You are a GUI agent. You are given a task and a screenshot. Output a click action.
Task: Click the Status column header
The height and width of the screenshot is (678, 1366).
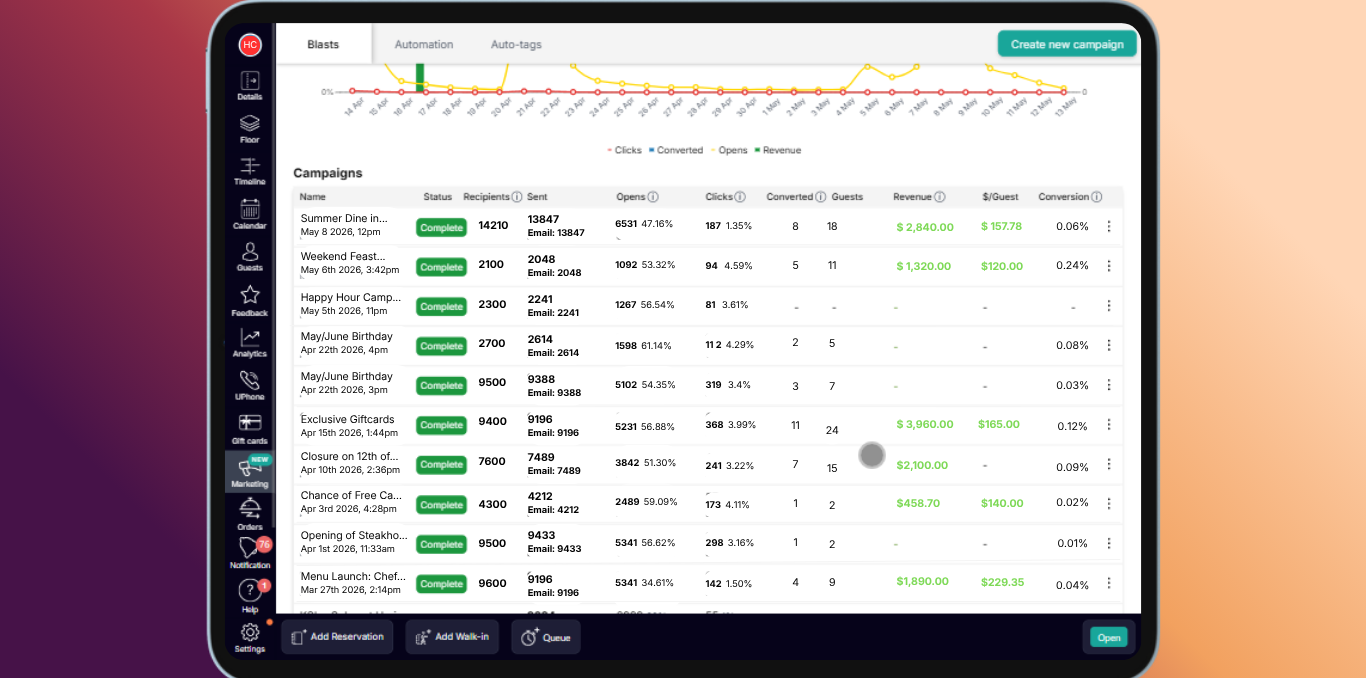(438, 197)
